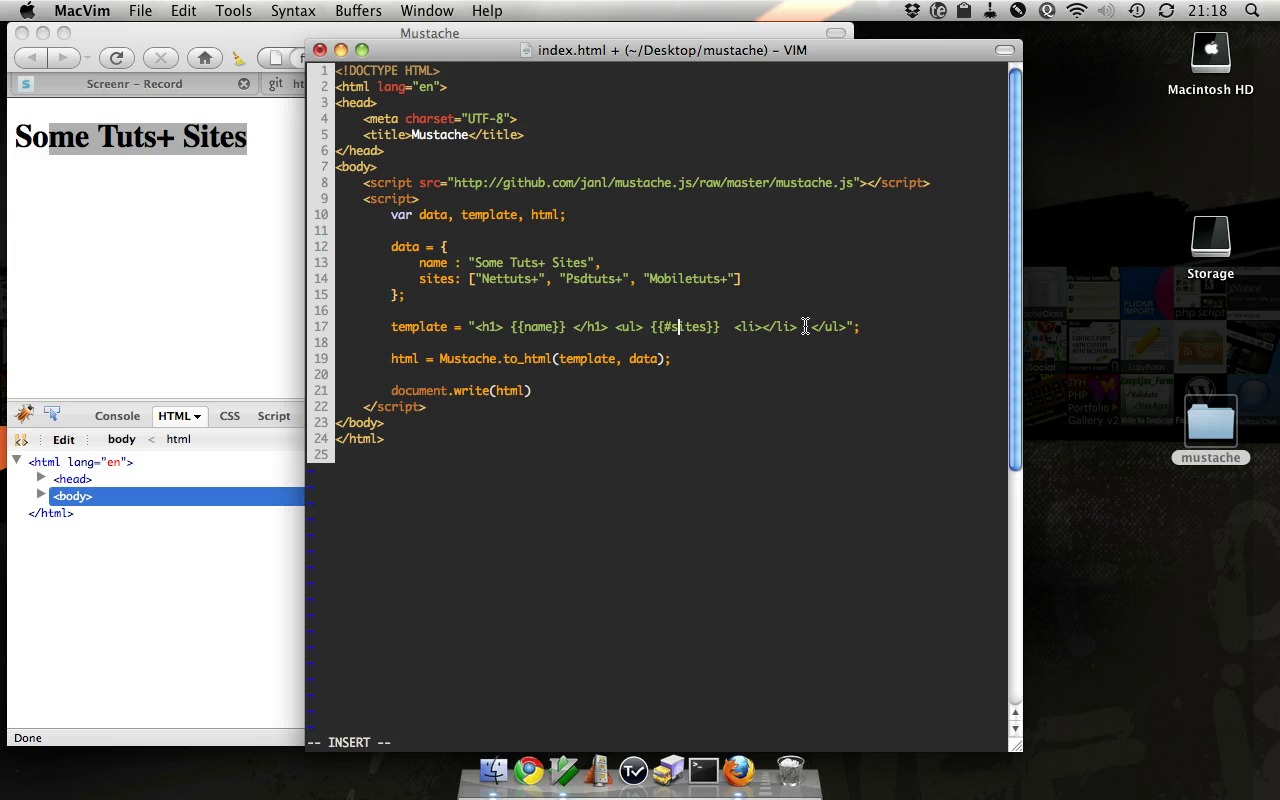Open the Wi-Fi status menu
1280x800 pixels.
point(1076,10)
